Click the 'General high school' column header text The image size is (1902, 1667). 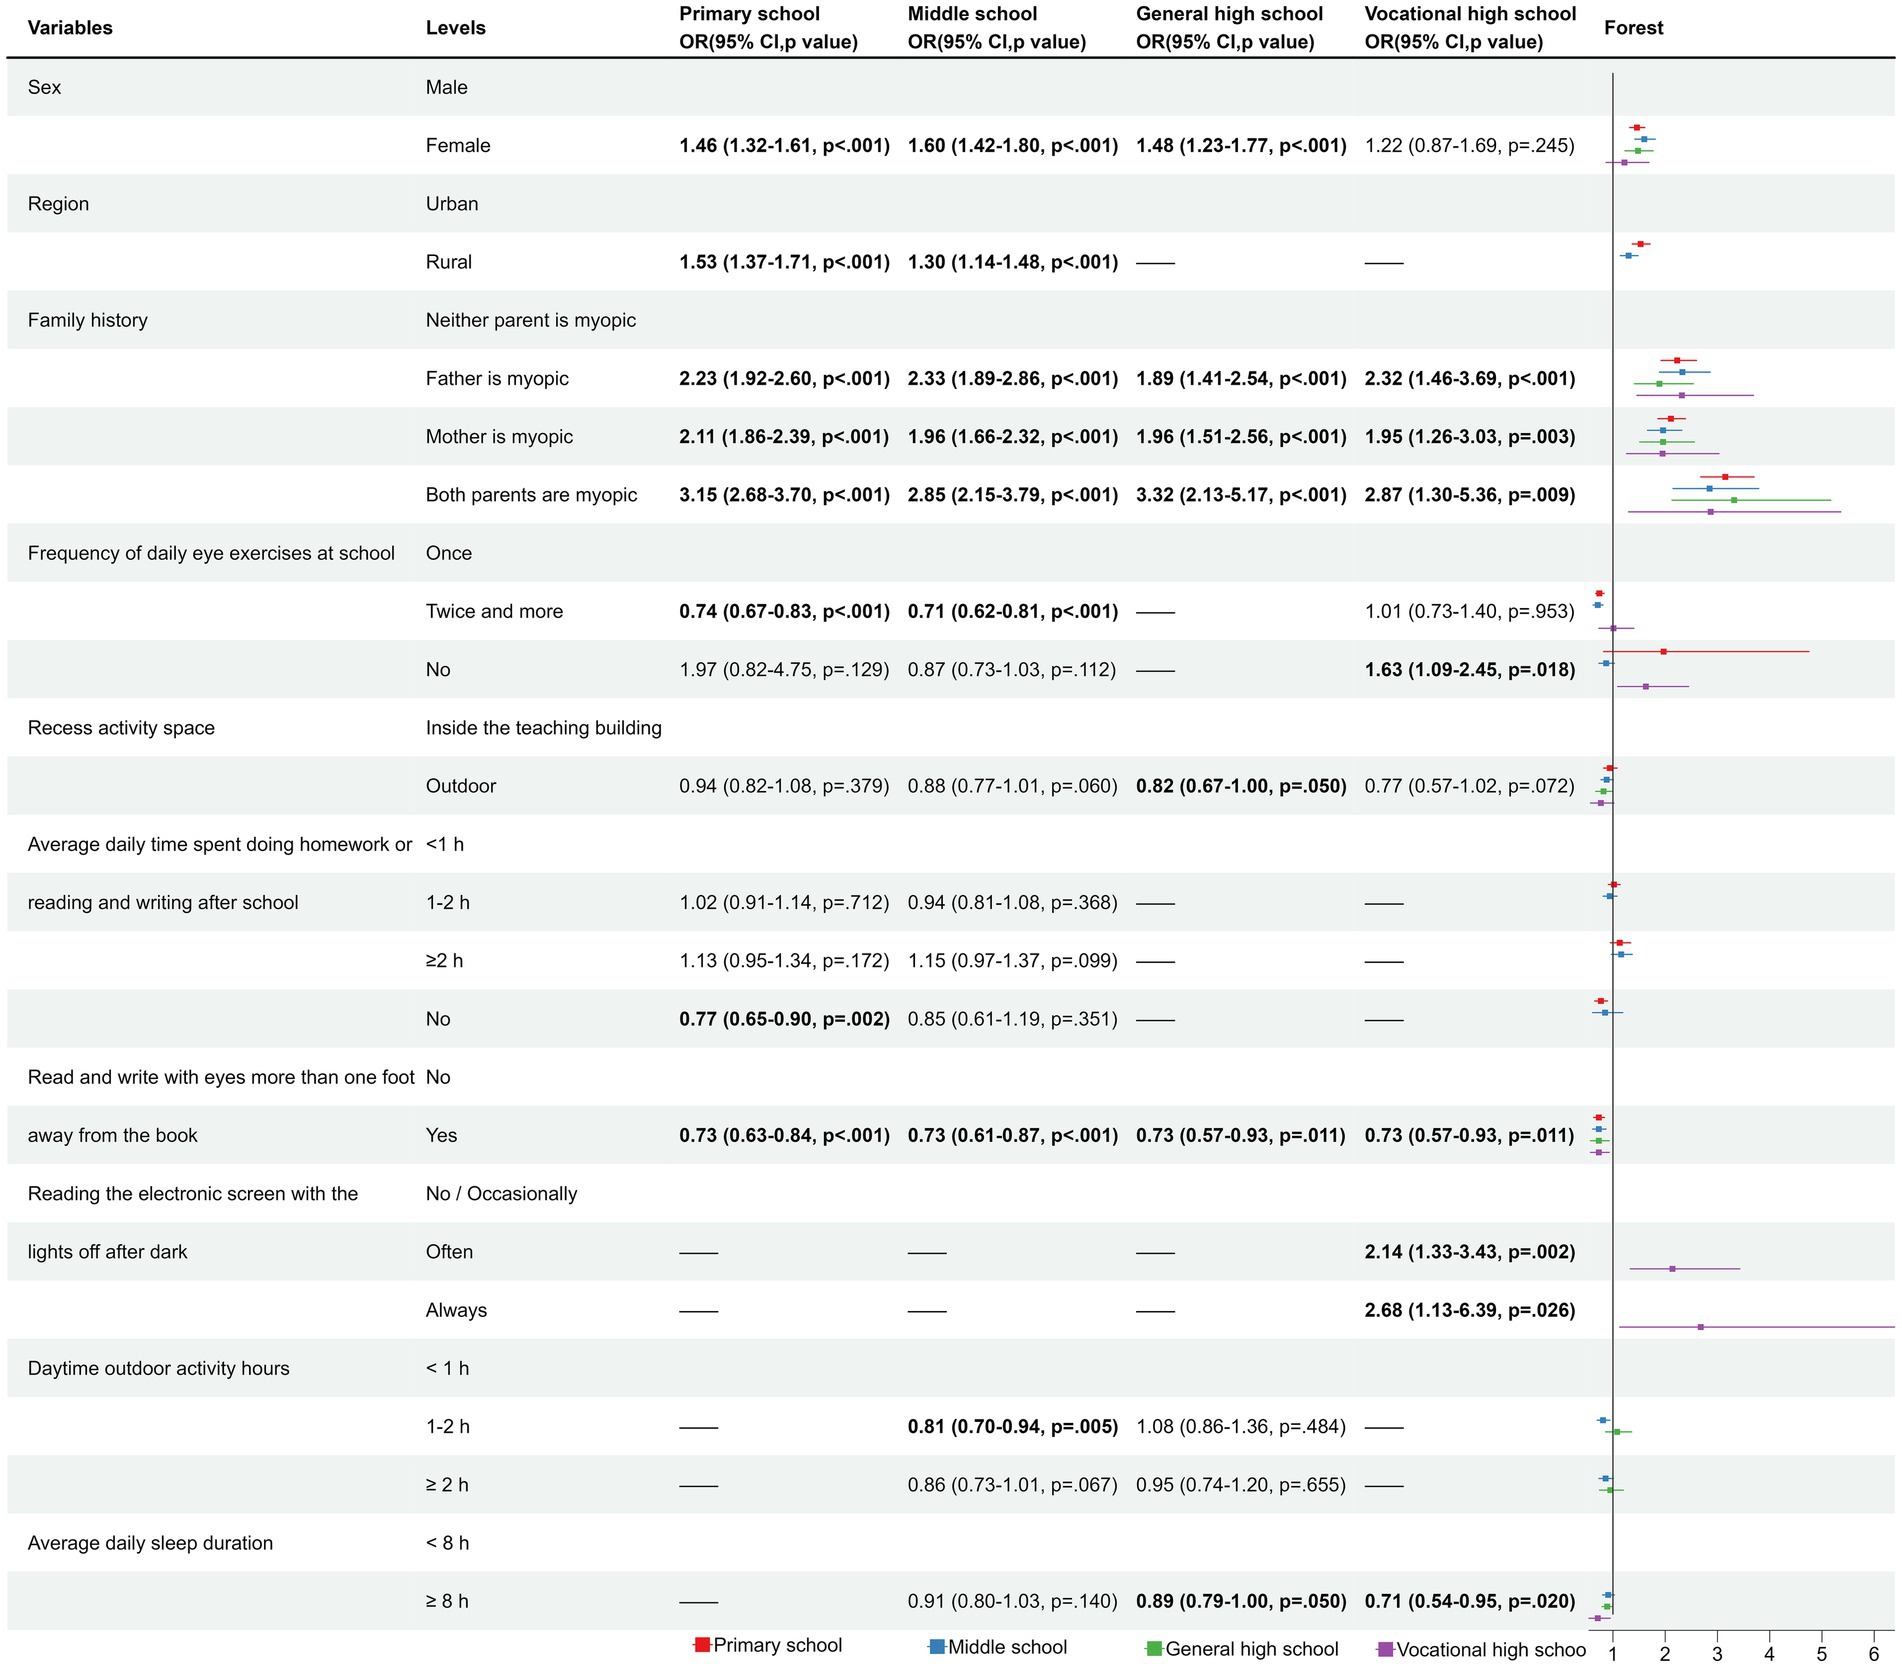tap(1229, 14)
